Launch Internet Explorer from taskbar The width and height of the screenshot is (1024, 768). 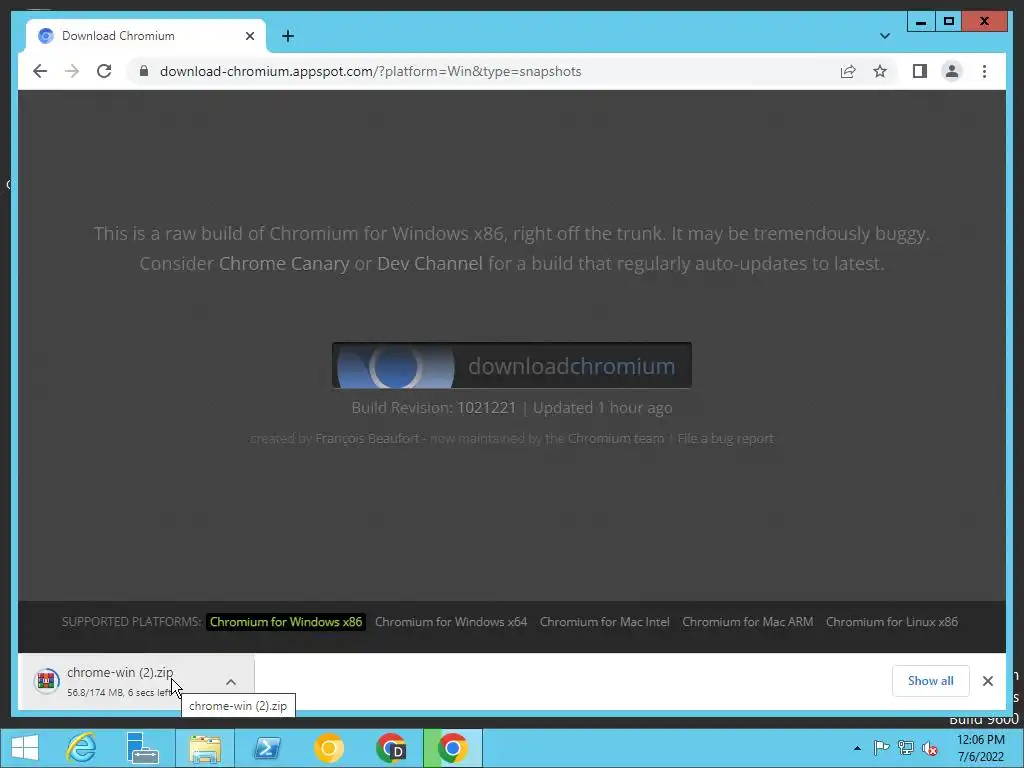82,748
